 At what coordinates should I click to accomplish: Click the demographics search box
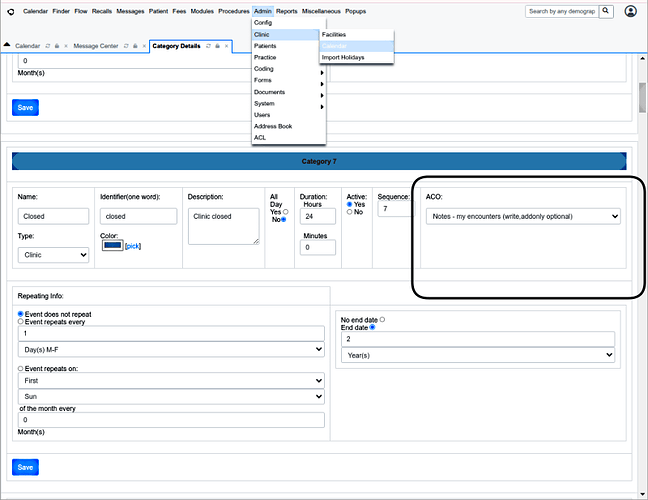click(562, 11)
